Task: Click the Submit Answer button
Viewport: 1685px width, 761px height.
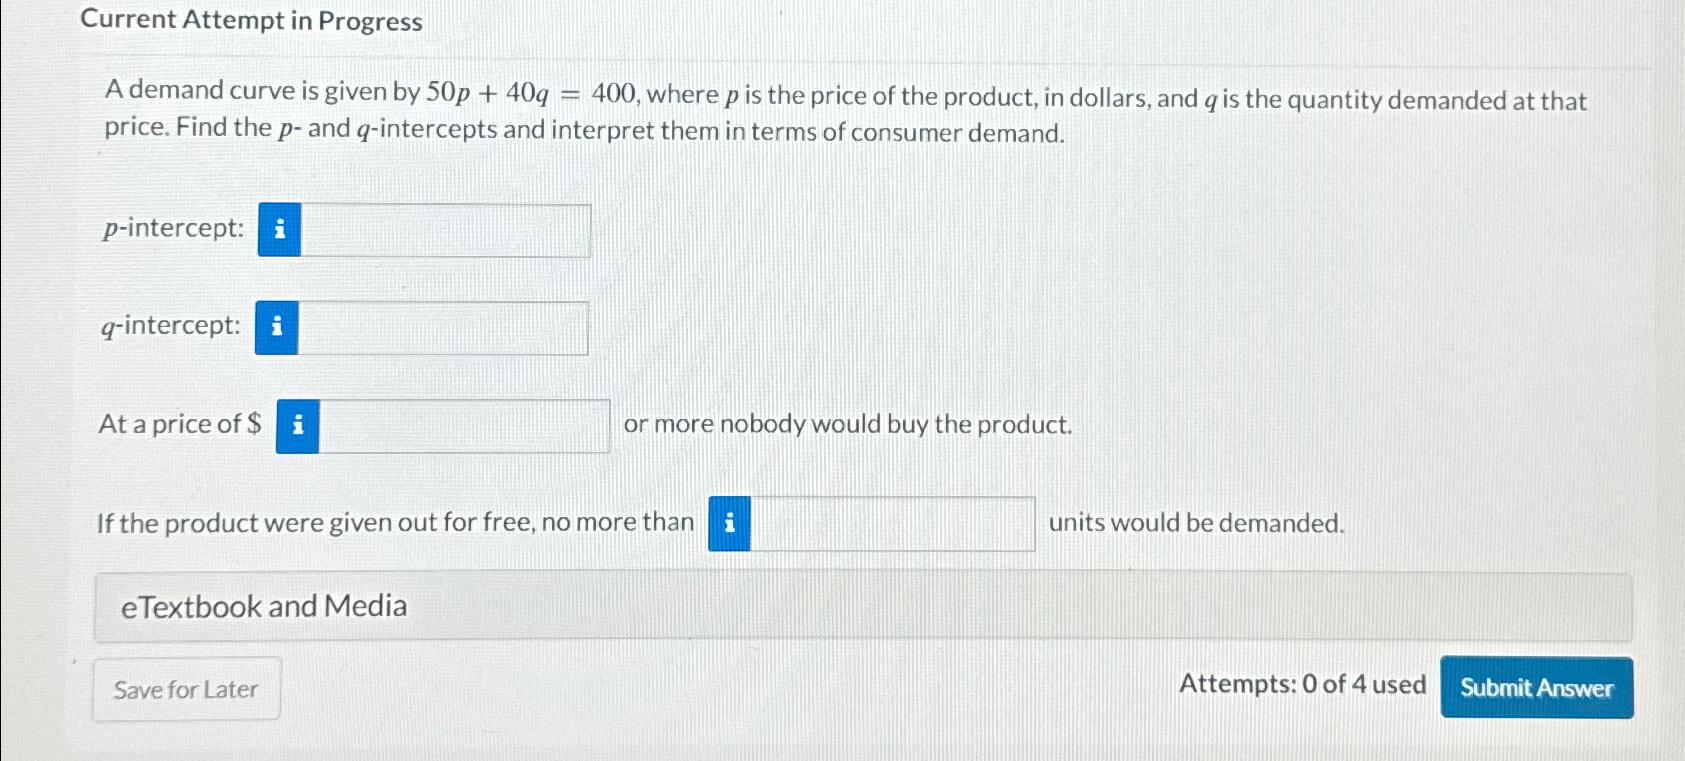Action: pos(1536,688)
